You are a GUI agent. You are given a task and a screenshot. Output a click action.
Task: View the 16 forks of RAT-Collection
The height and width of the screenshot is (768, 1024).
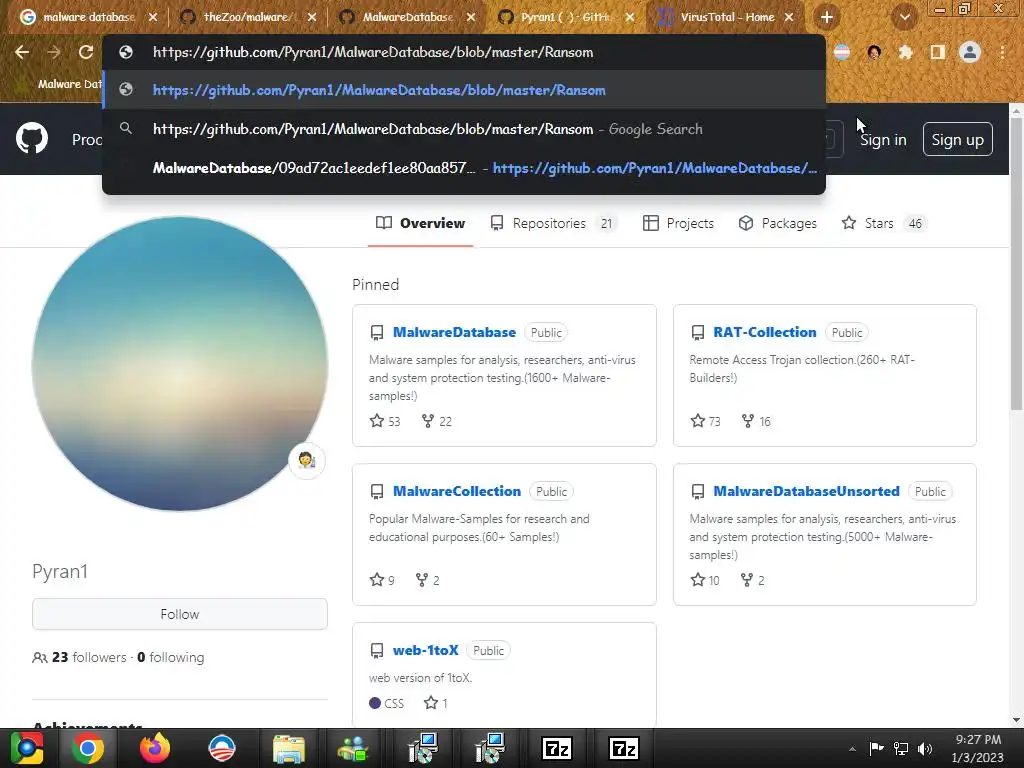(756, 421)
